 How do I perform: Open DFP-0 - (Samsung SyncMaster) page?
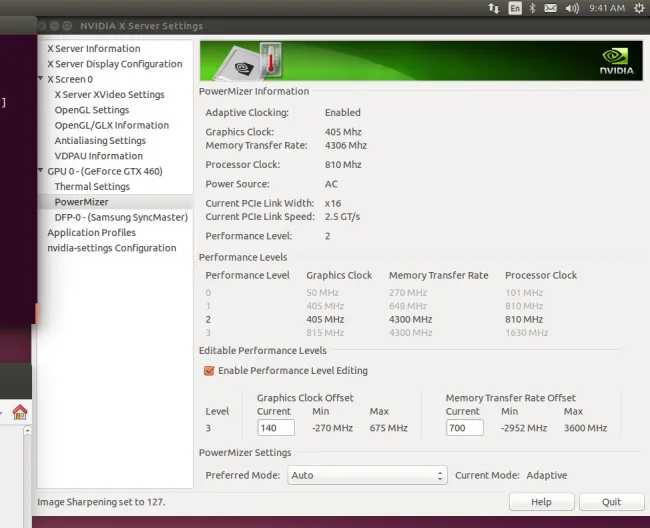tap(121, 217)
